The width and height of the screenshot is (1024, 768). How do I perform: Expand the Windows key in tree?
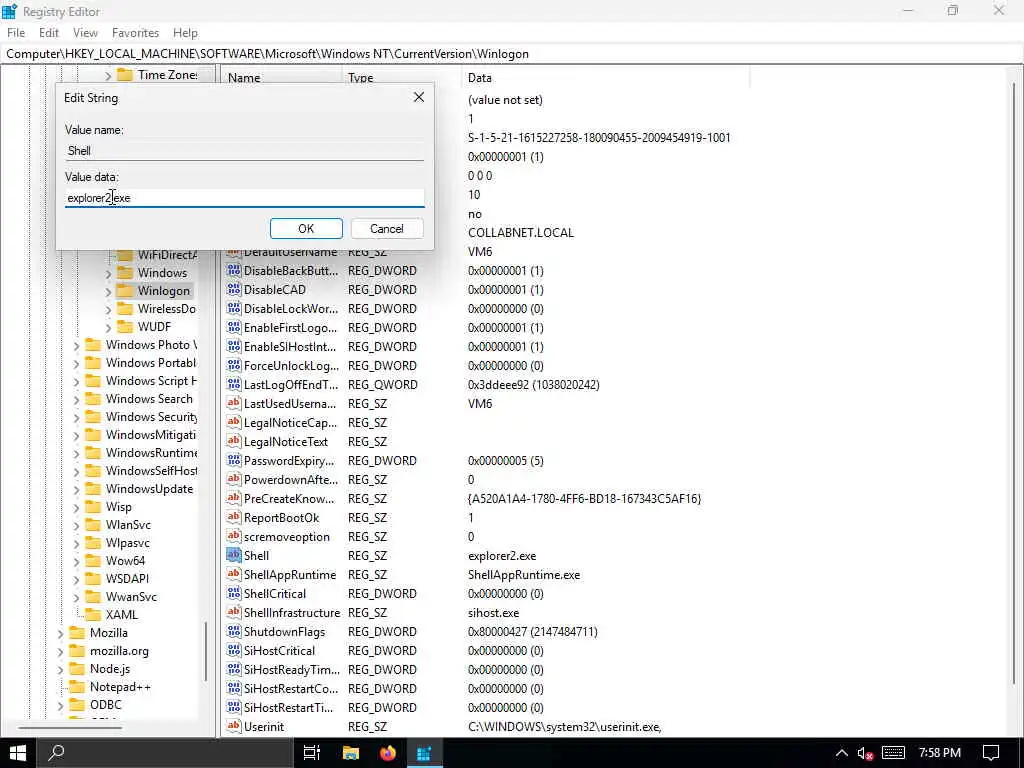[108, 273]
